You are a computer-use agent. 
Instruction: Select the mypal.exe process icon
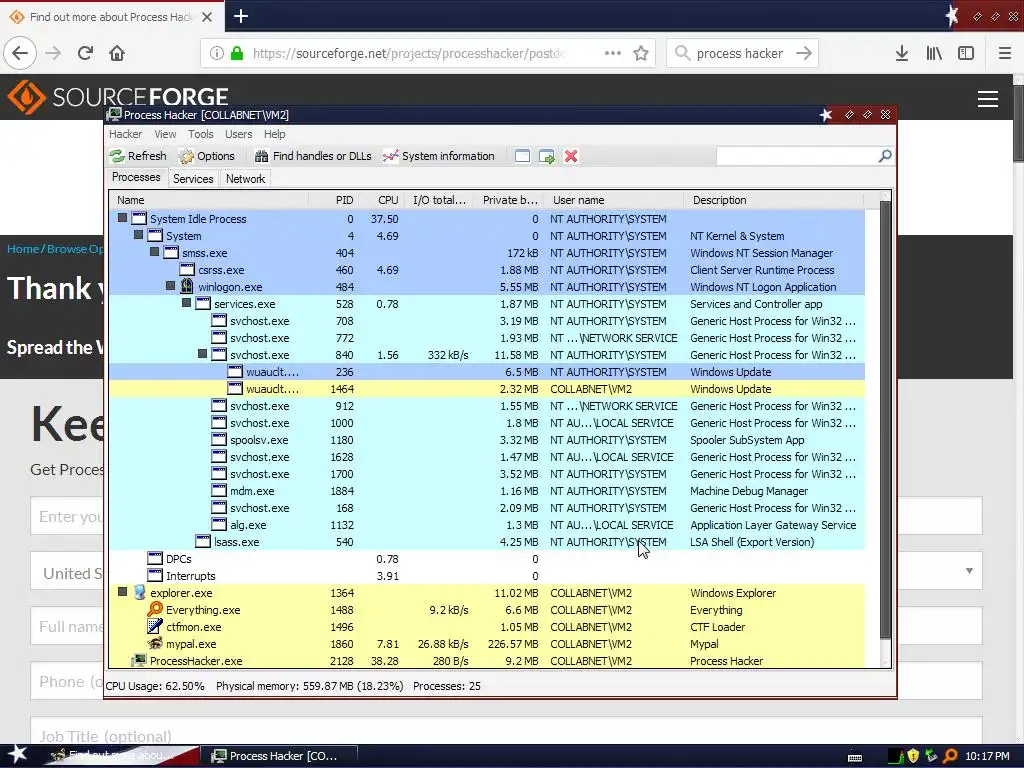tap(155, 643)
